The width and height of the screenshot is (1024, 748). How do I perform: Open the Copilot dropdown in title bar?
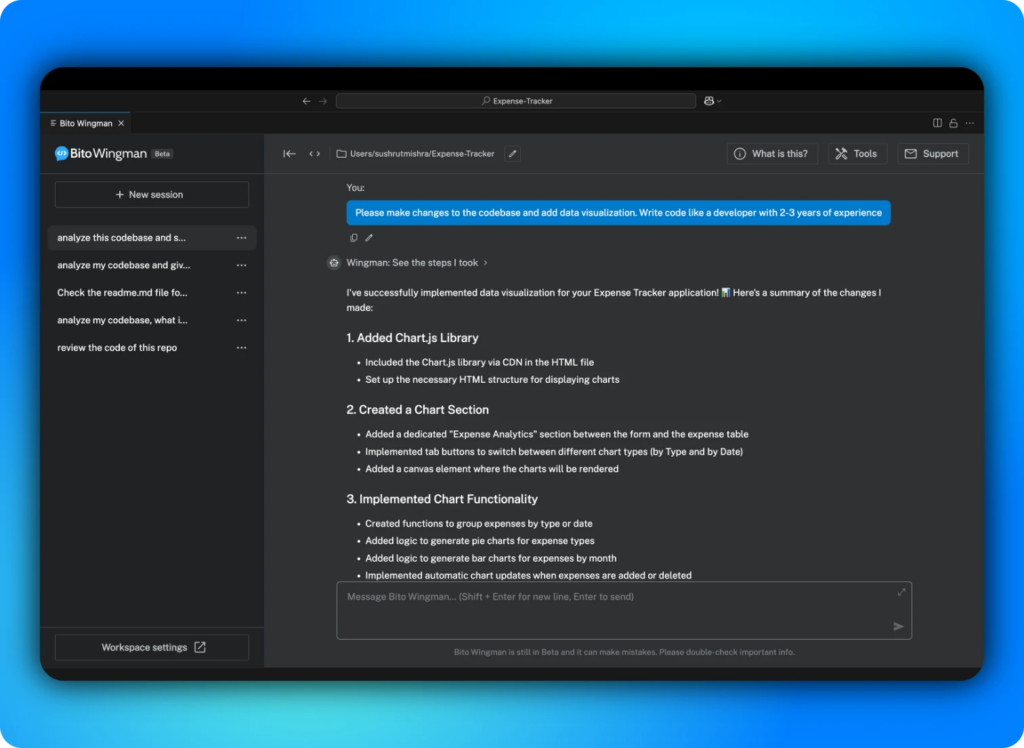712,101
